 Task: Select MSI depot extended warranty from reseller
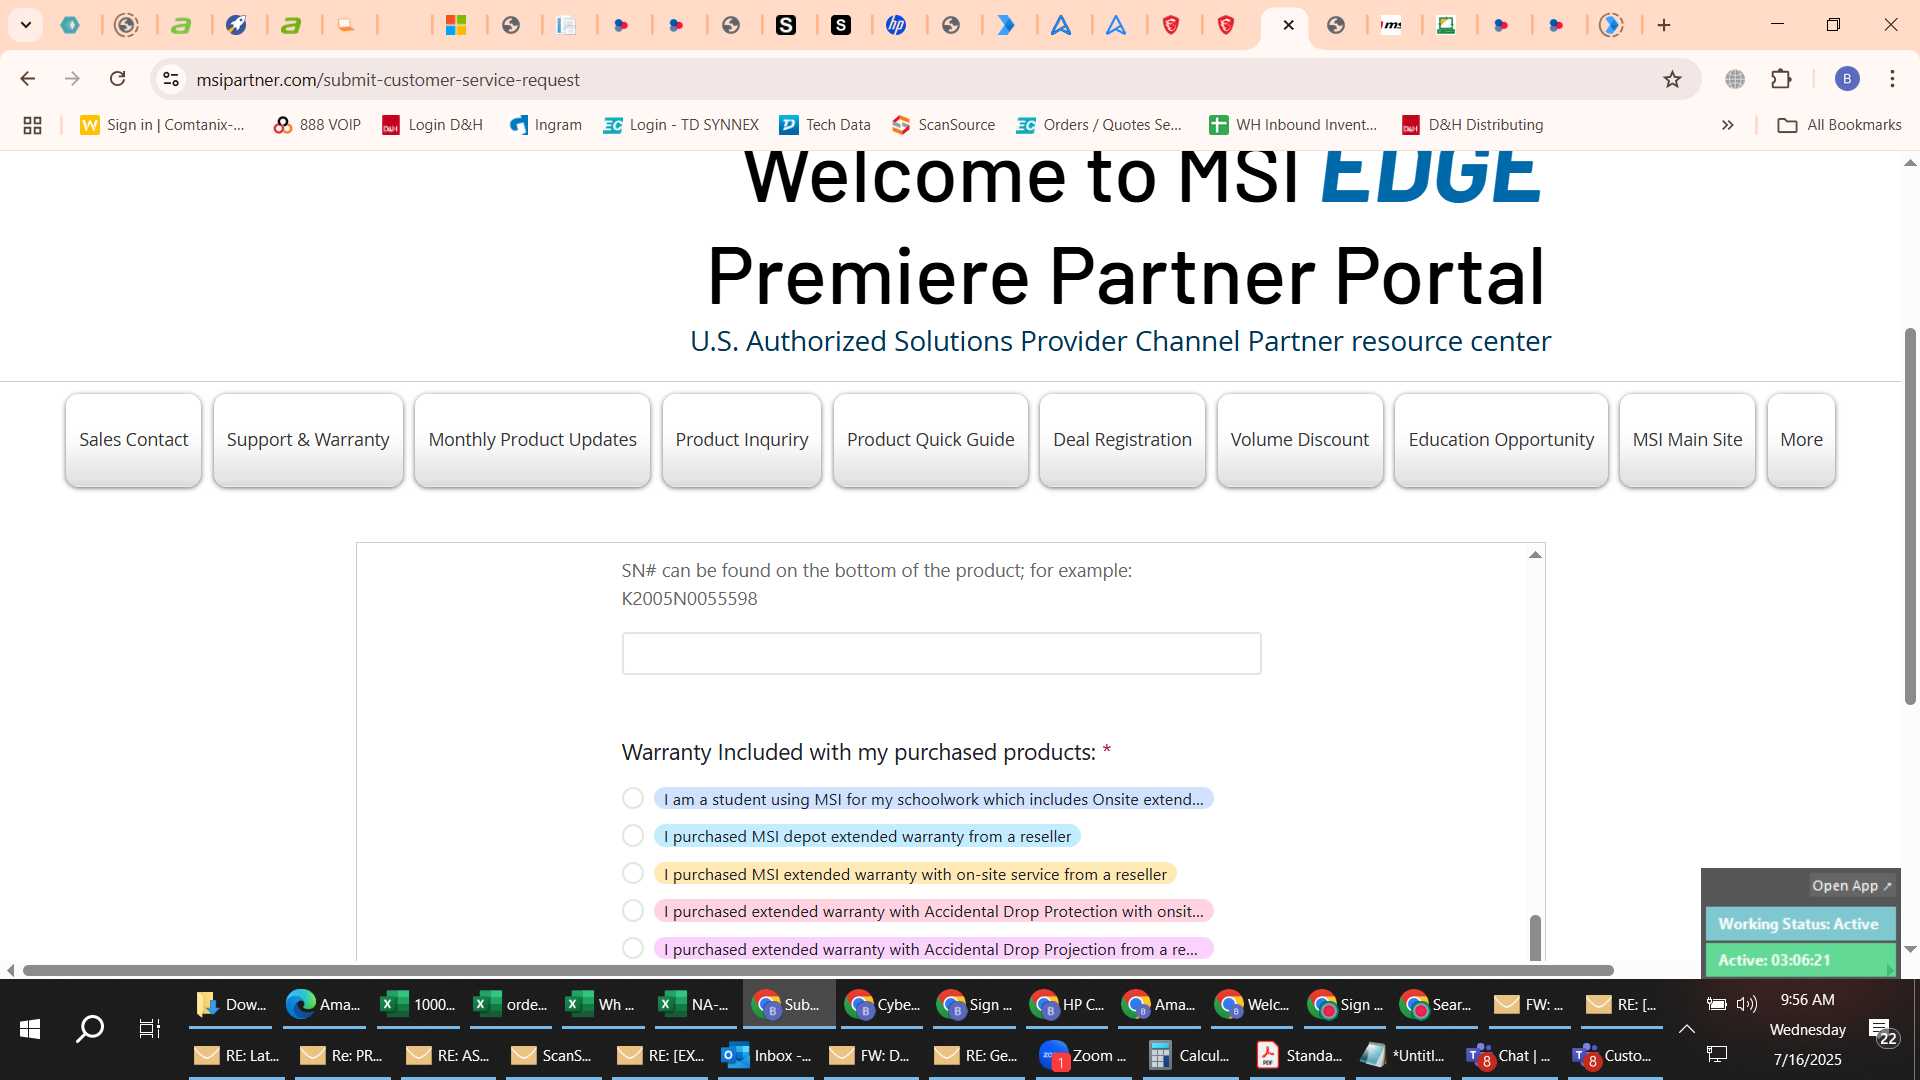tap(632, 835)
